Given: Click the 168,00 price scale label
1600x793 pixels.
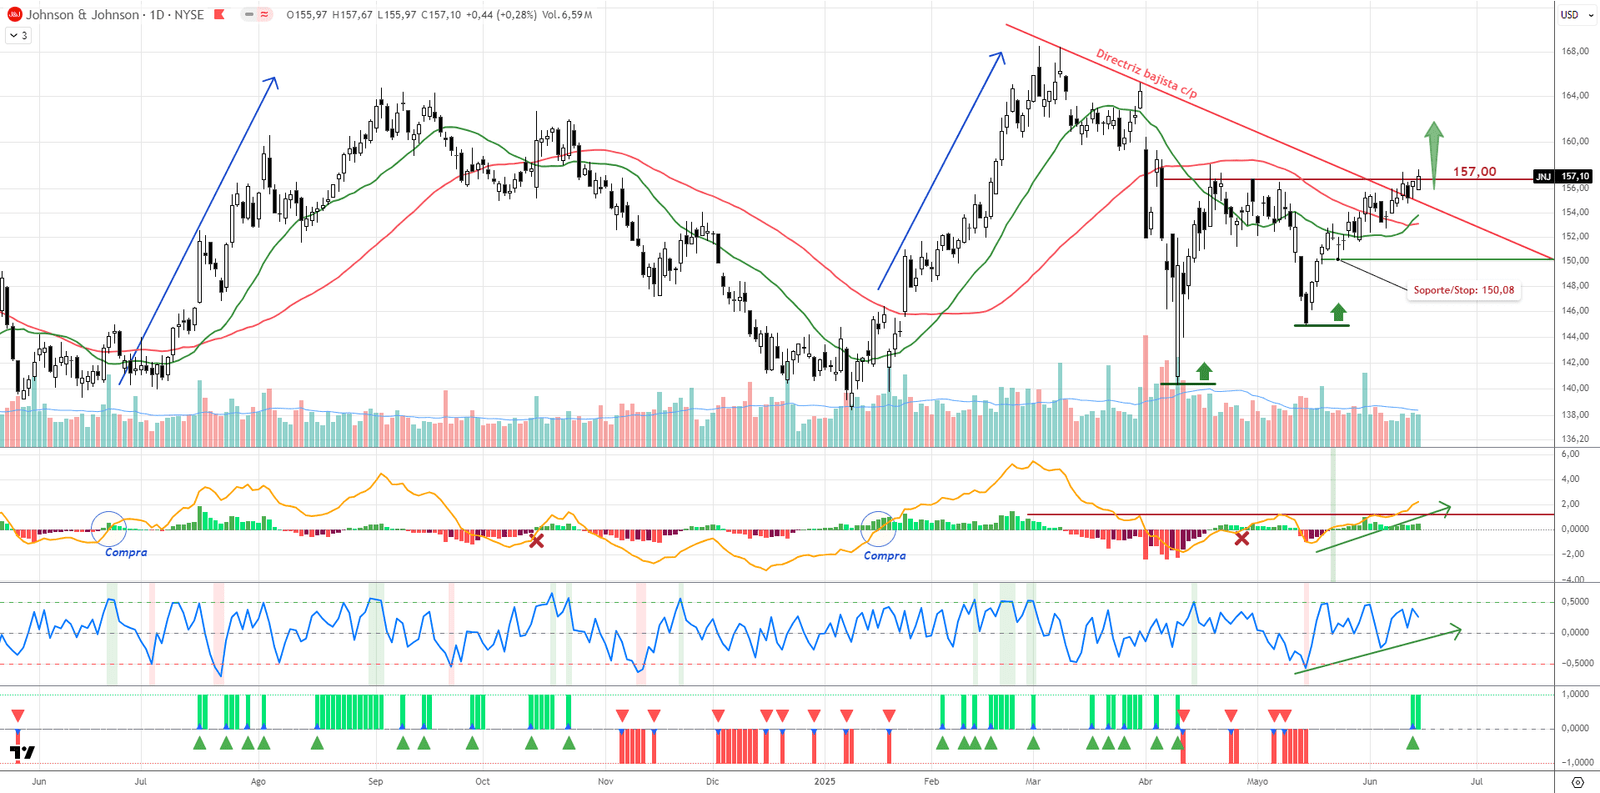Looking at the screenshot, I should pyautogui.click(x=1576, y=51).
